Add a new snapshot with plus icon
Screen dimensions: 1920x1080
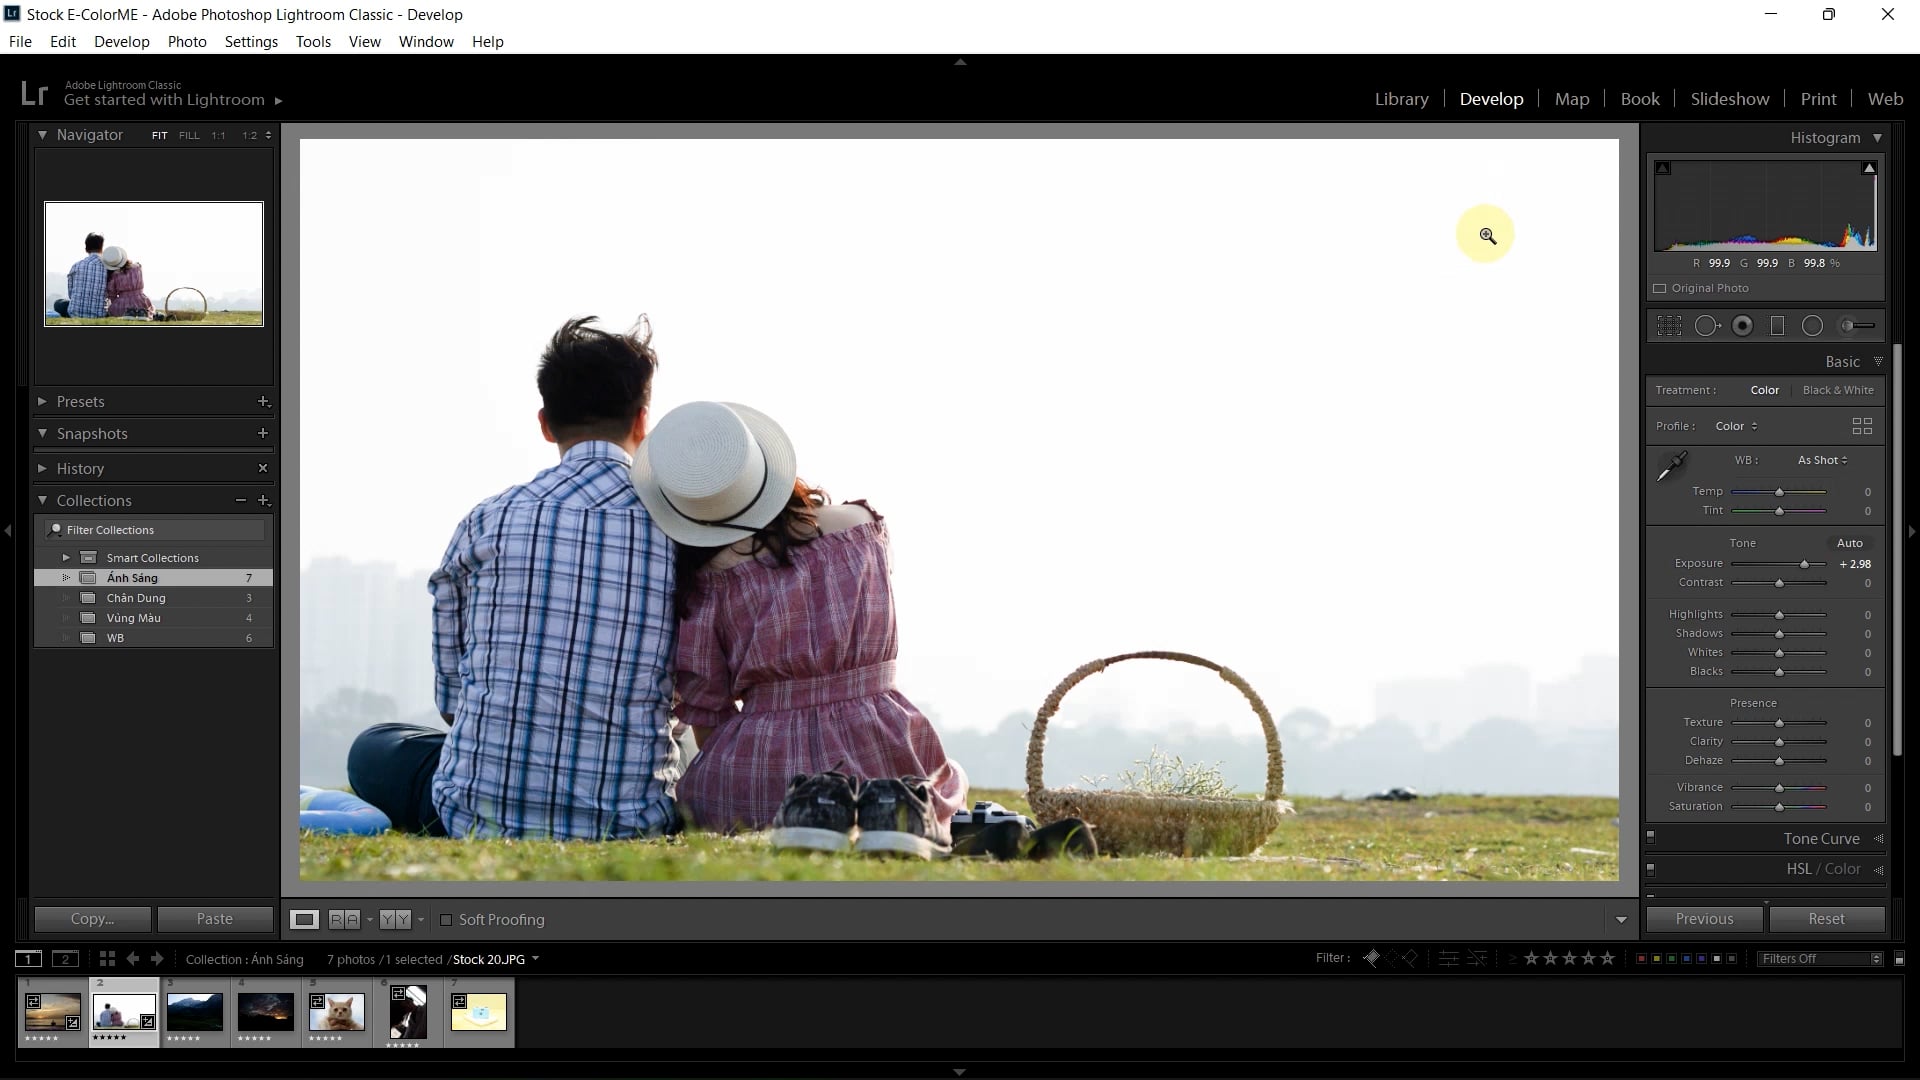tap(263, 433)
